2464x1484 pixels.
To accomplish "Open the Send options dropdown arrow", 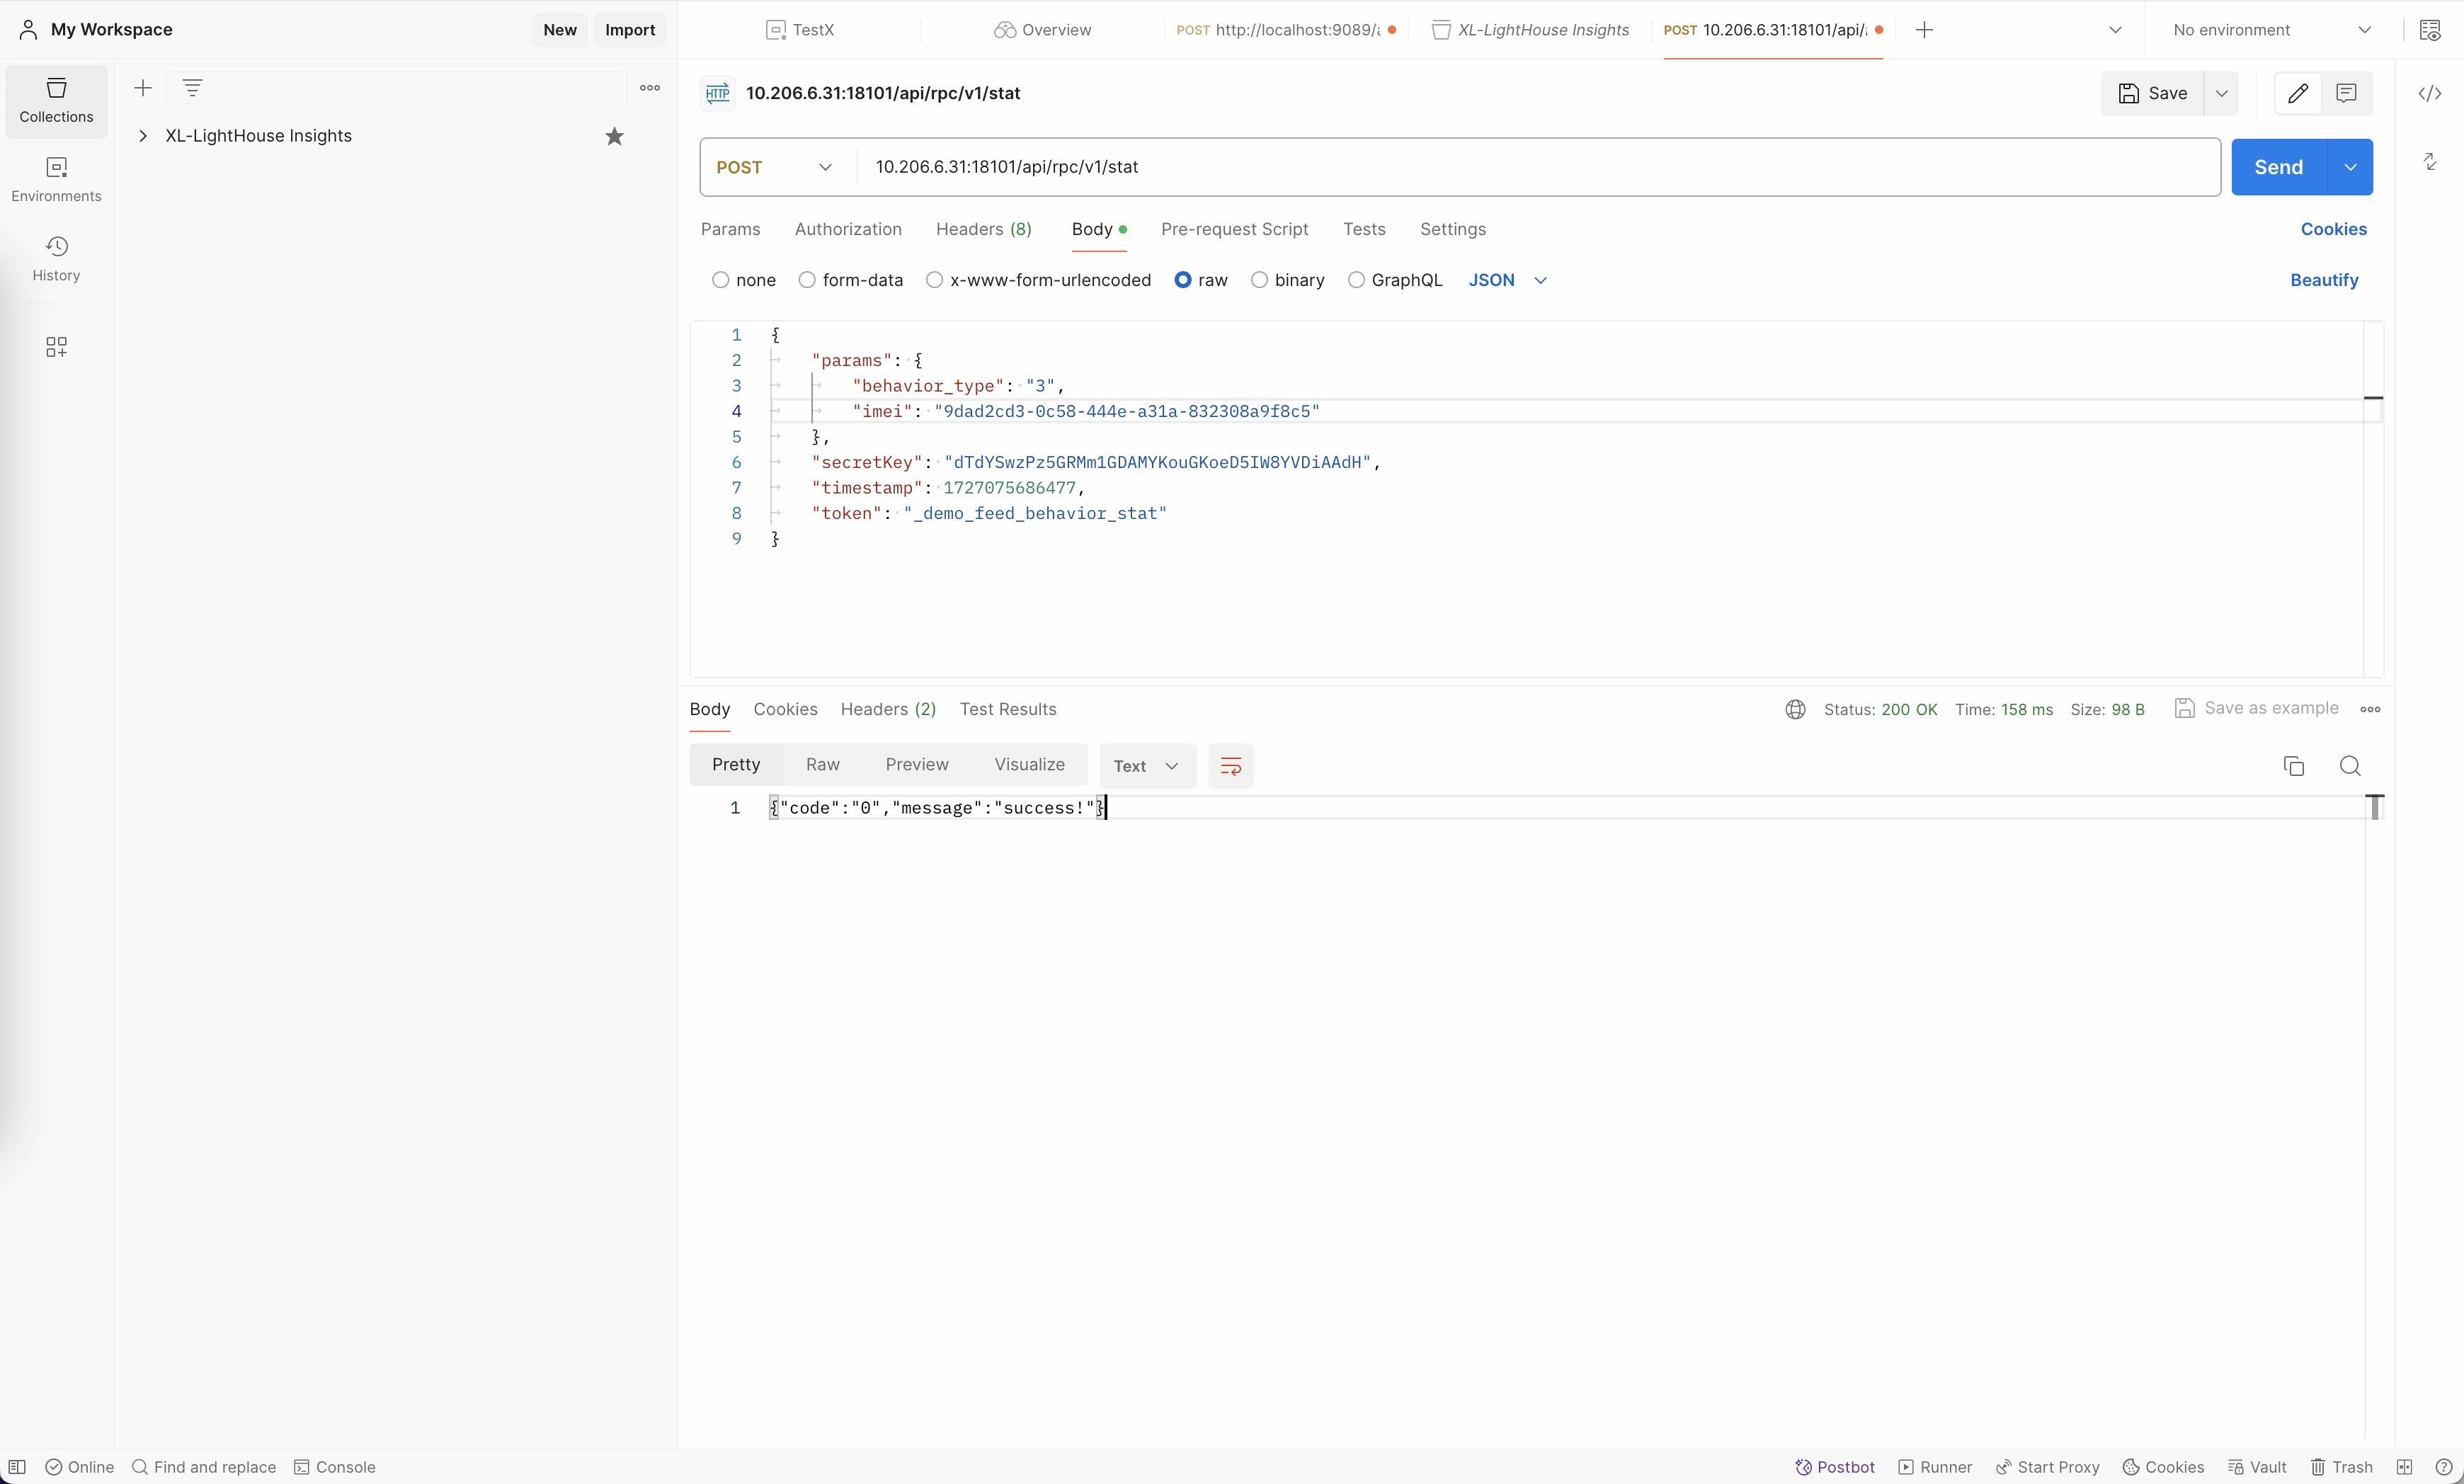I will pos(2350,167).
